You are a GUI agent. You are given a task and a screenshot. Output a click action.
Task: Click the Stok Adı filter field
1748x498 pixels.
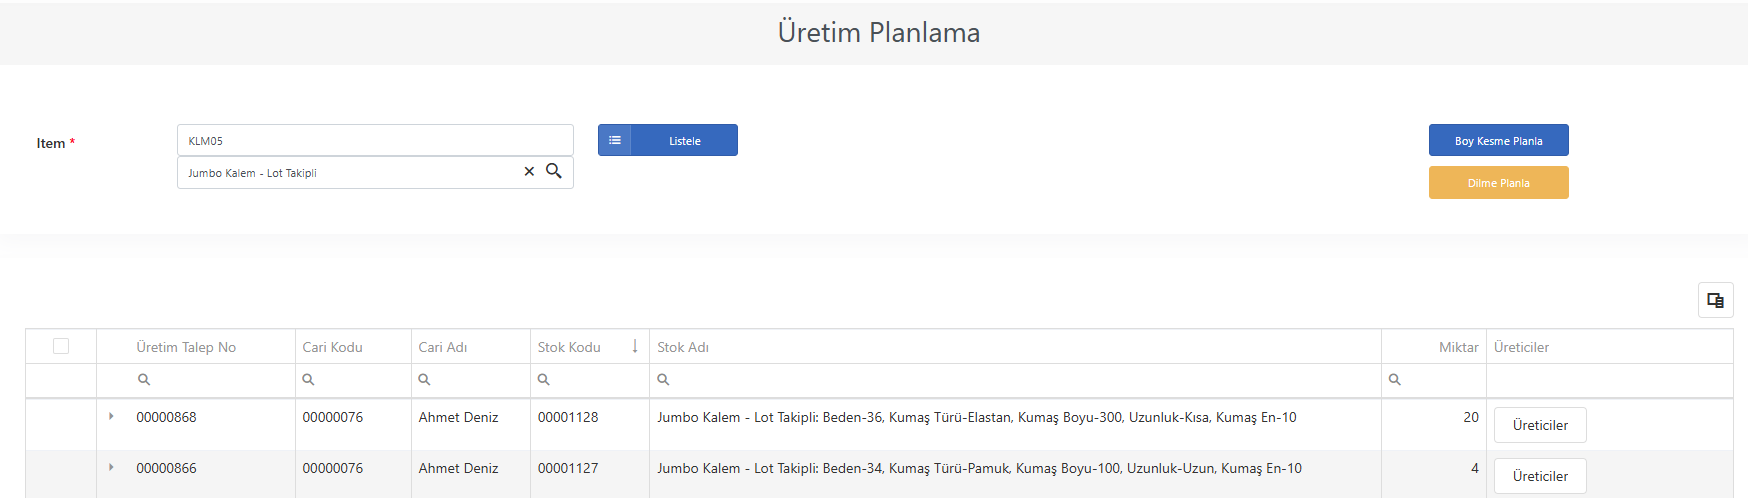(x=1015, y=380)
